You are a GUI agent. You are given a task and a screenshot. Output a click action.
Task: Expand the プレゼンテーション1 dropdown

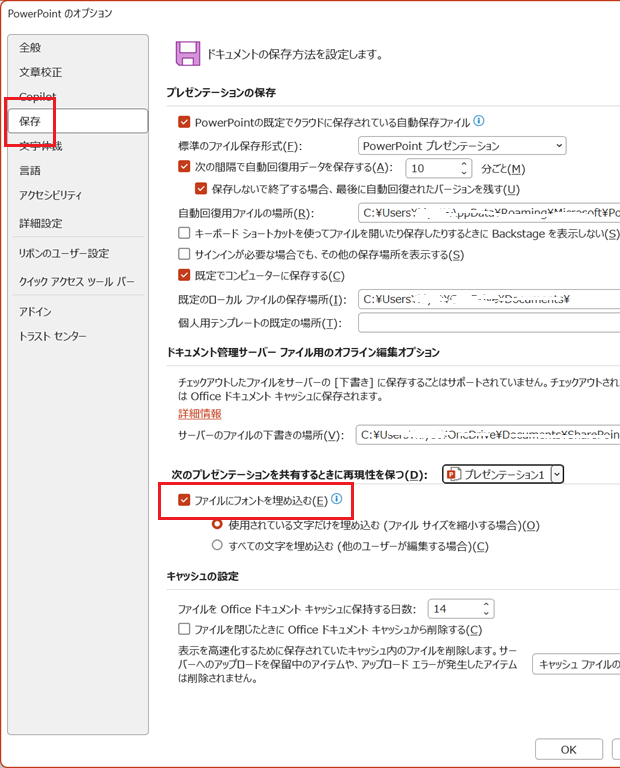(x=557, y=475)
